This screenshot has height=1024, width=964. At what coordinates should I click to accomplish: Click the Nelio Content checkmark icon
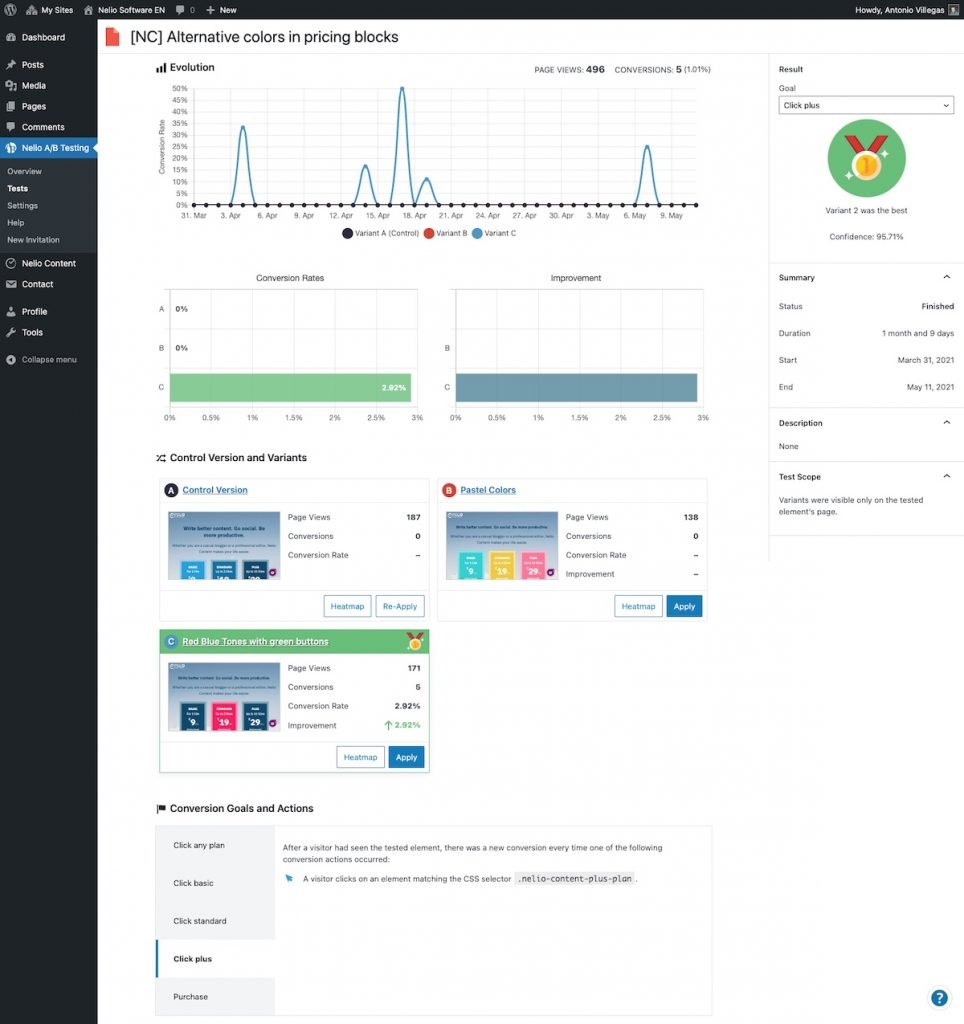tap(11, 263)
